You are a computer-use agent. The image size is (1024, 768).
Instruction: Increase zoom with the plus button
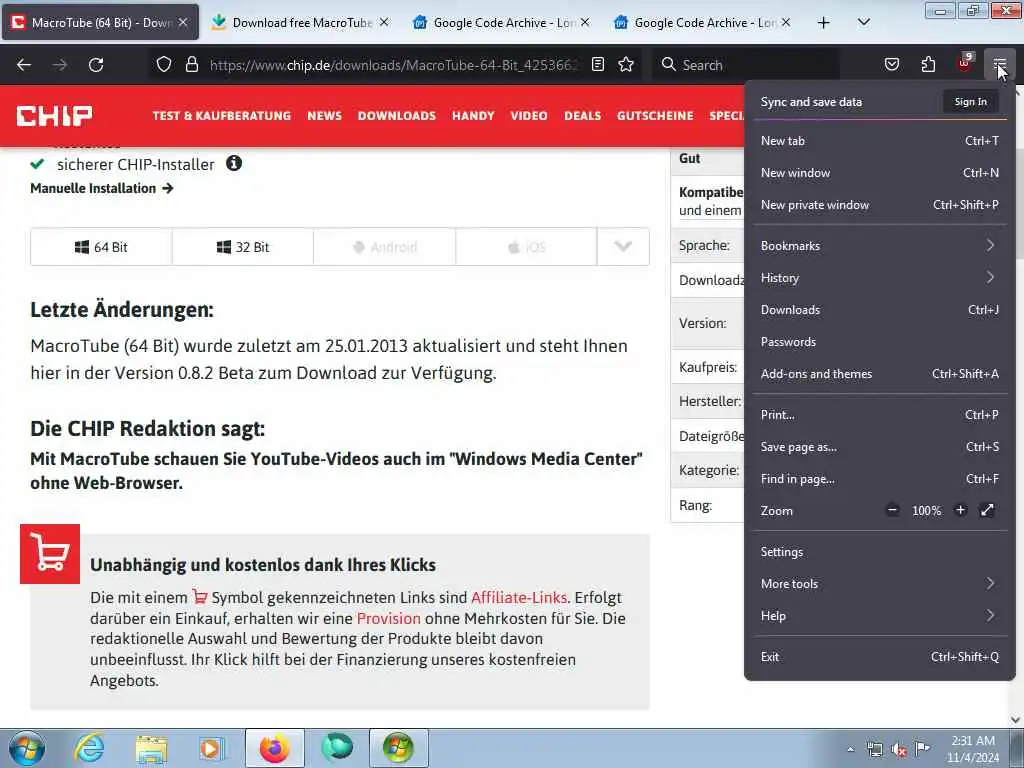[960, 510]
